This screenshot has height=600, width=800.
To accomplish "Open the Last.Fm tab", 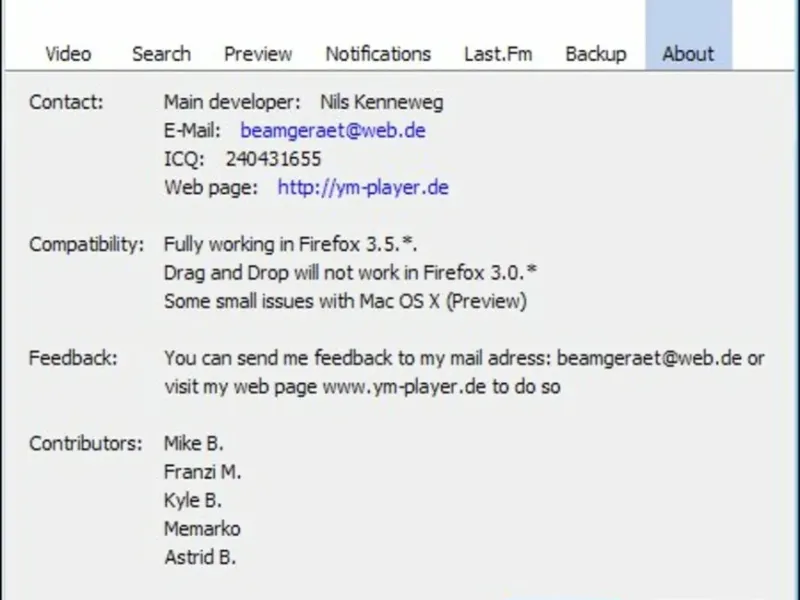I will click(498, 54).
